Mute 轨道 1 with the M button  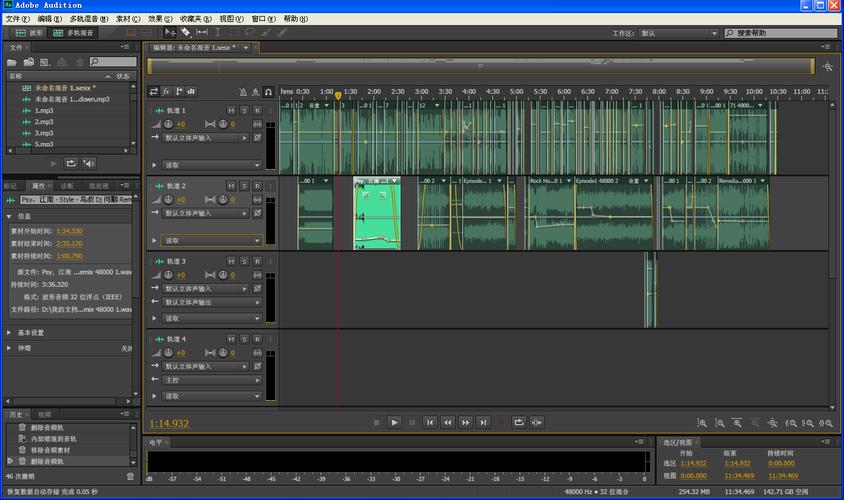[231, 110]
